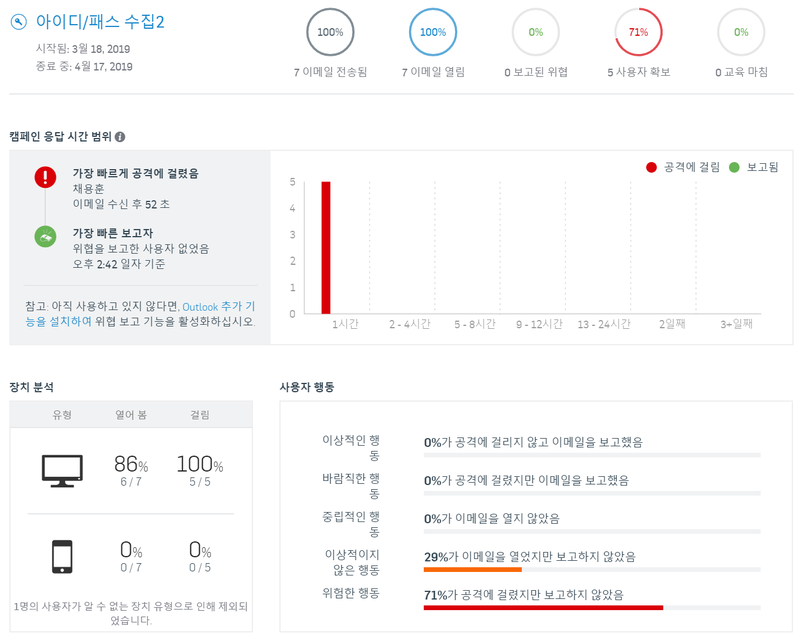Click the 장치 분석 section heading

(32, 387)
